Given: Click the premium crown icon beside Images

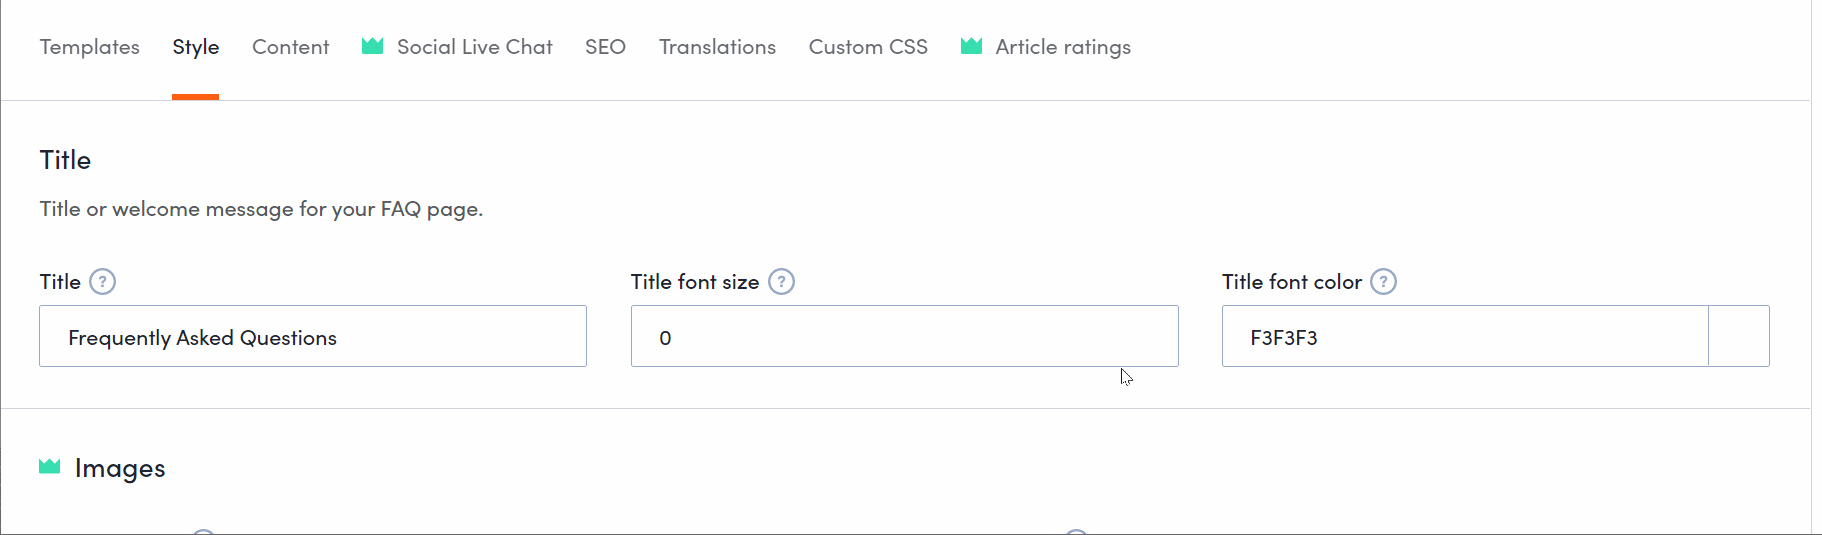Looking at the screenshot, I should click(x=50, y=466).
